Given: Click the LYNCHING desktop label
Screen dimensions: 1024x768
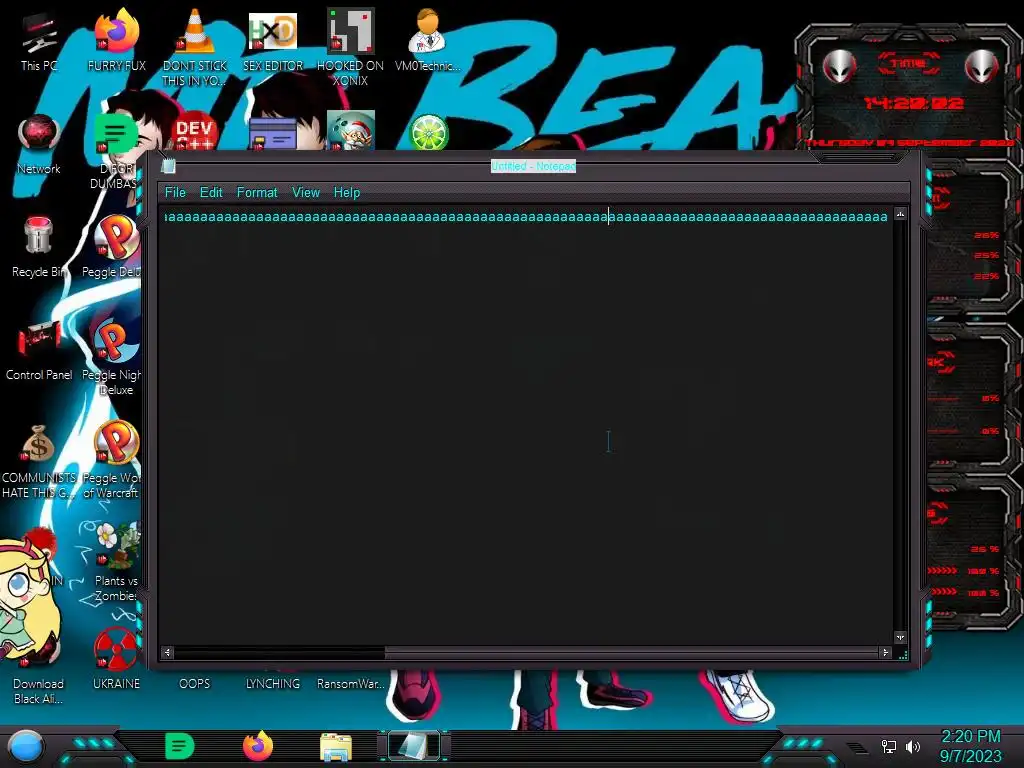Looking at the screenshot, I should coord(273,684).
